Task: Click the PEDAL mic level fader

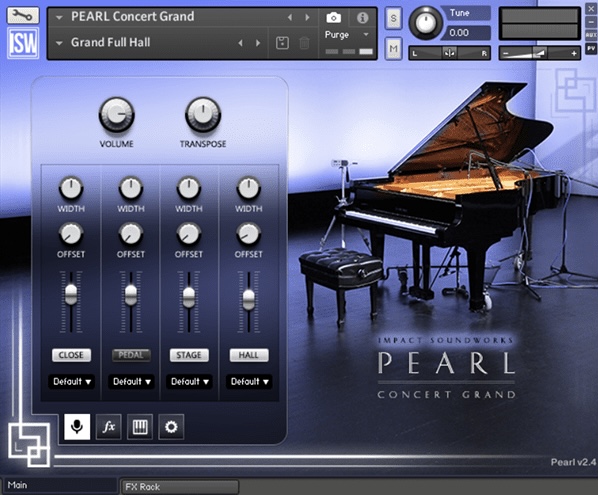Action: [130, 295]
